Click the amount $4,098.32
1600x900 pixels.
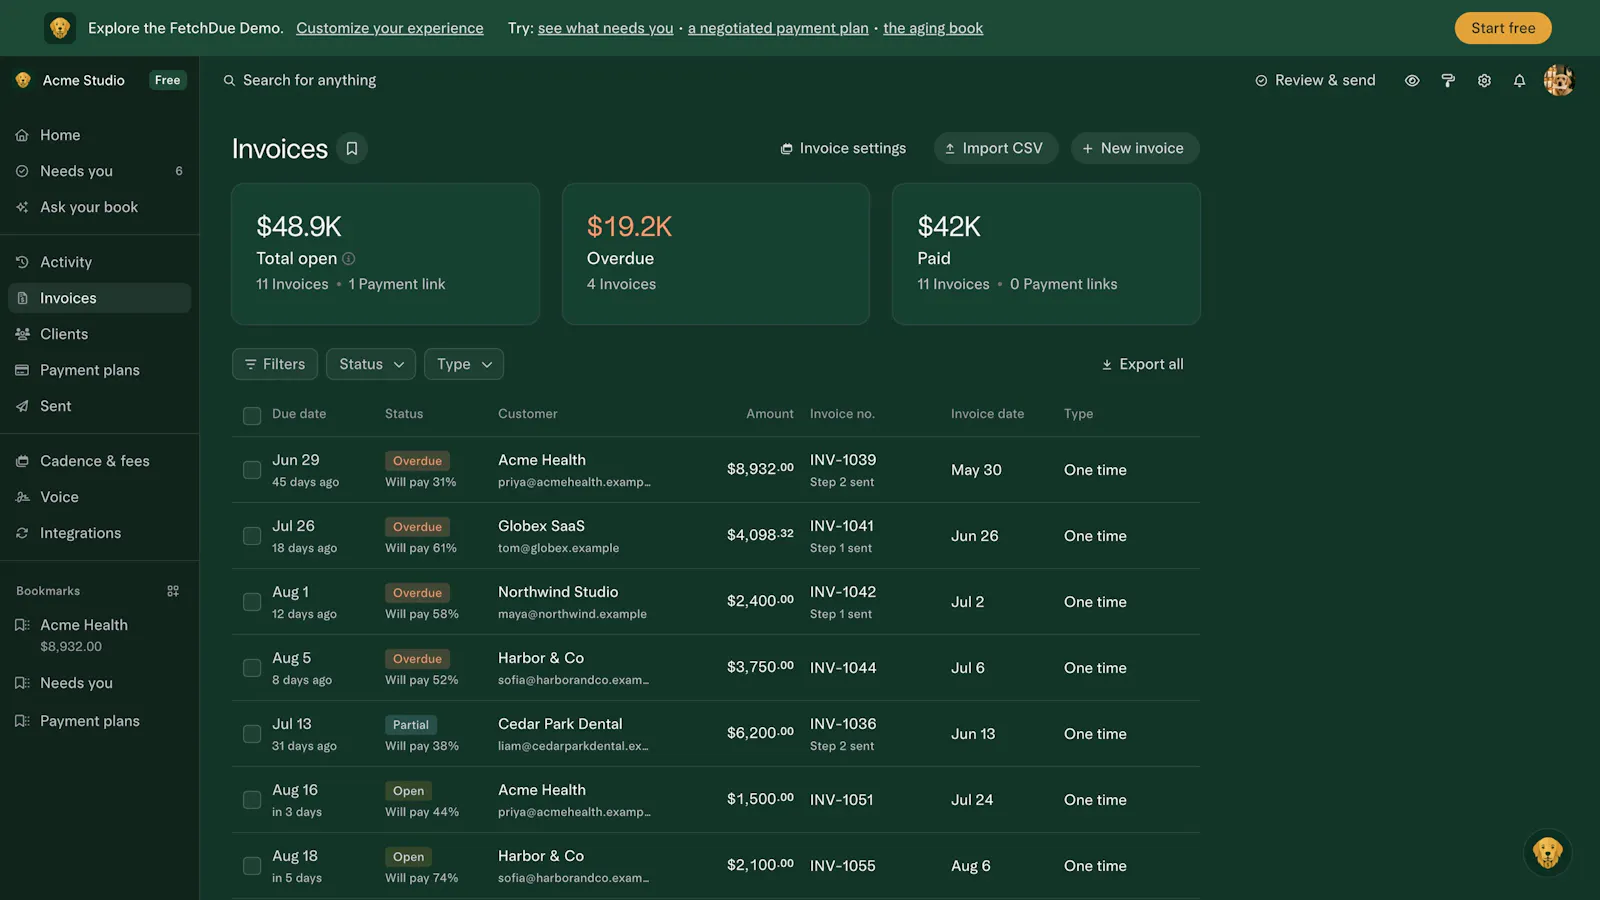pyautogui.click(x=760, y=535)
